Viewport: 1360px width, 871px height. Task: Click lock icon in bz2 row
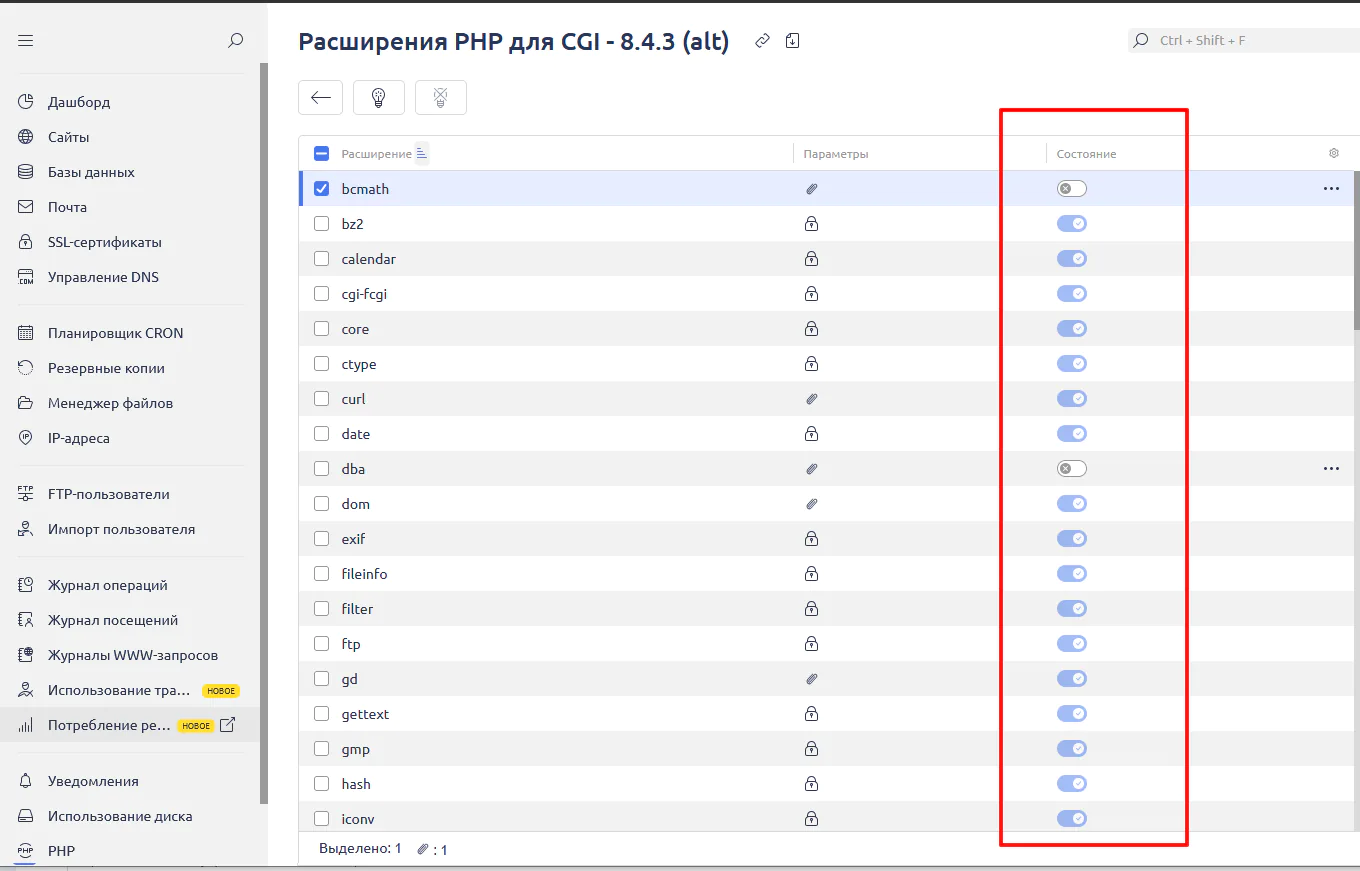(x=812, y=224)
